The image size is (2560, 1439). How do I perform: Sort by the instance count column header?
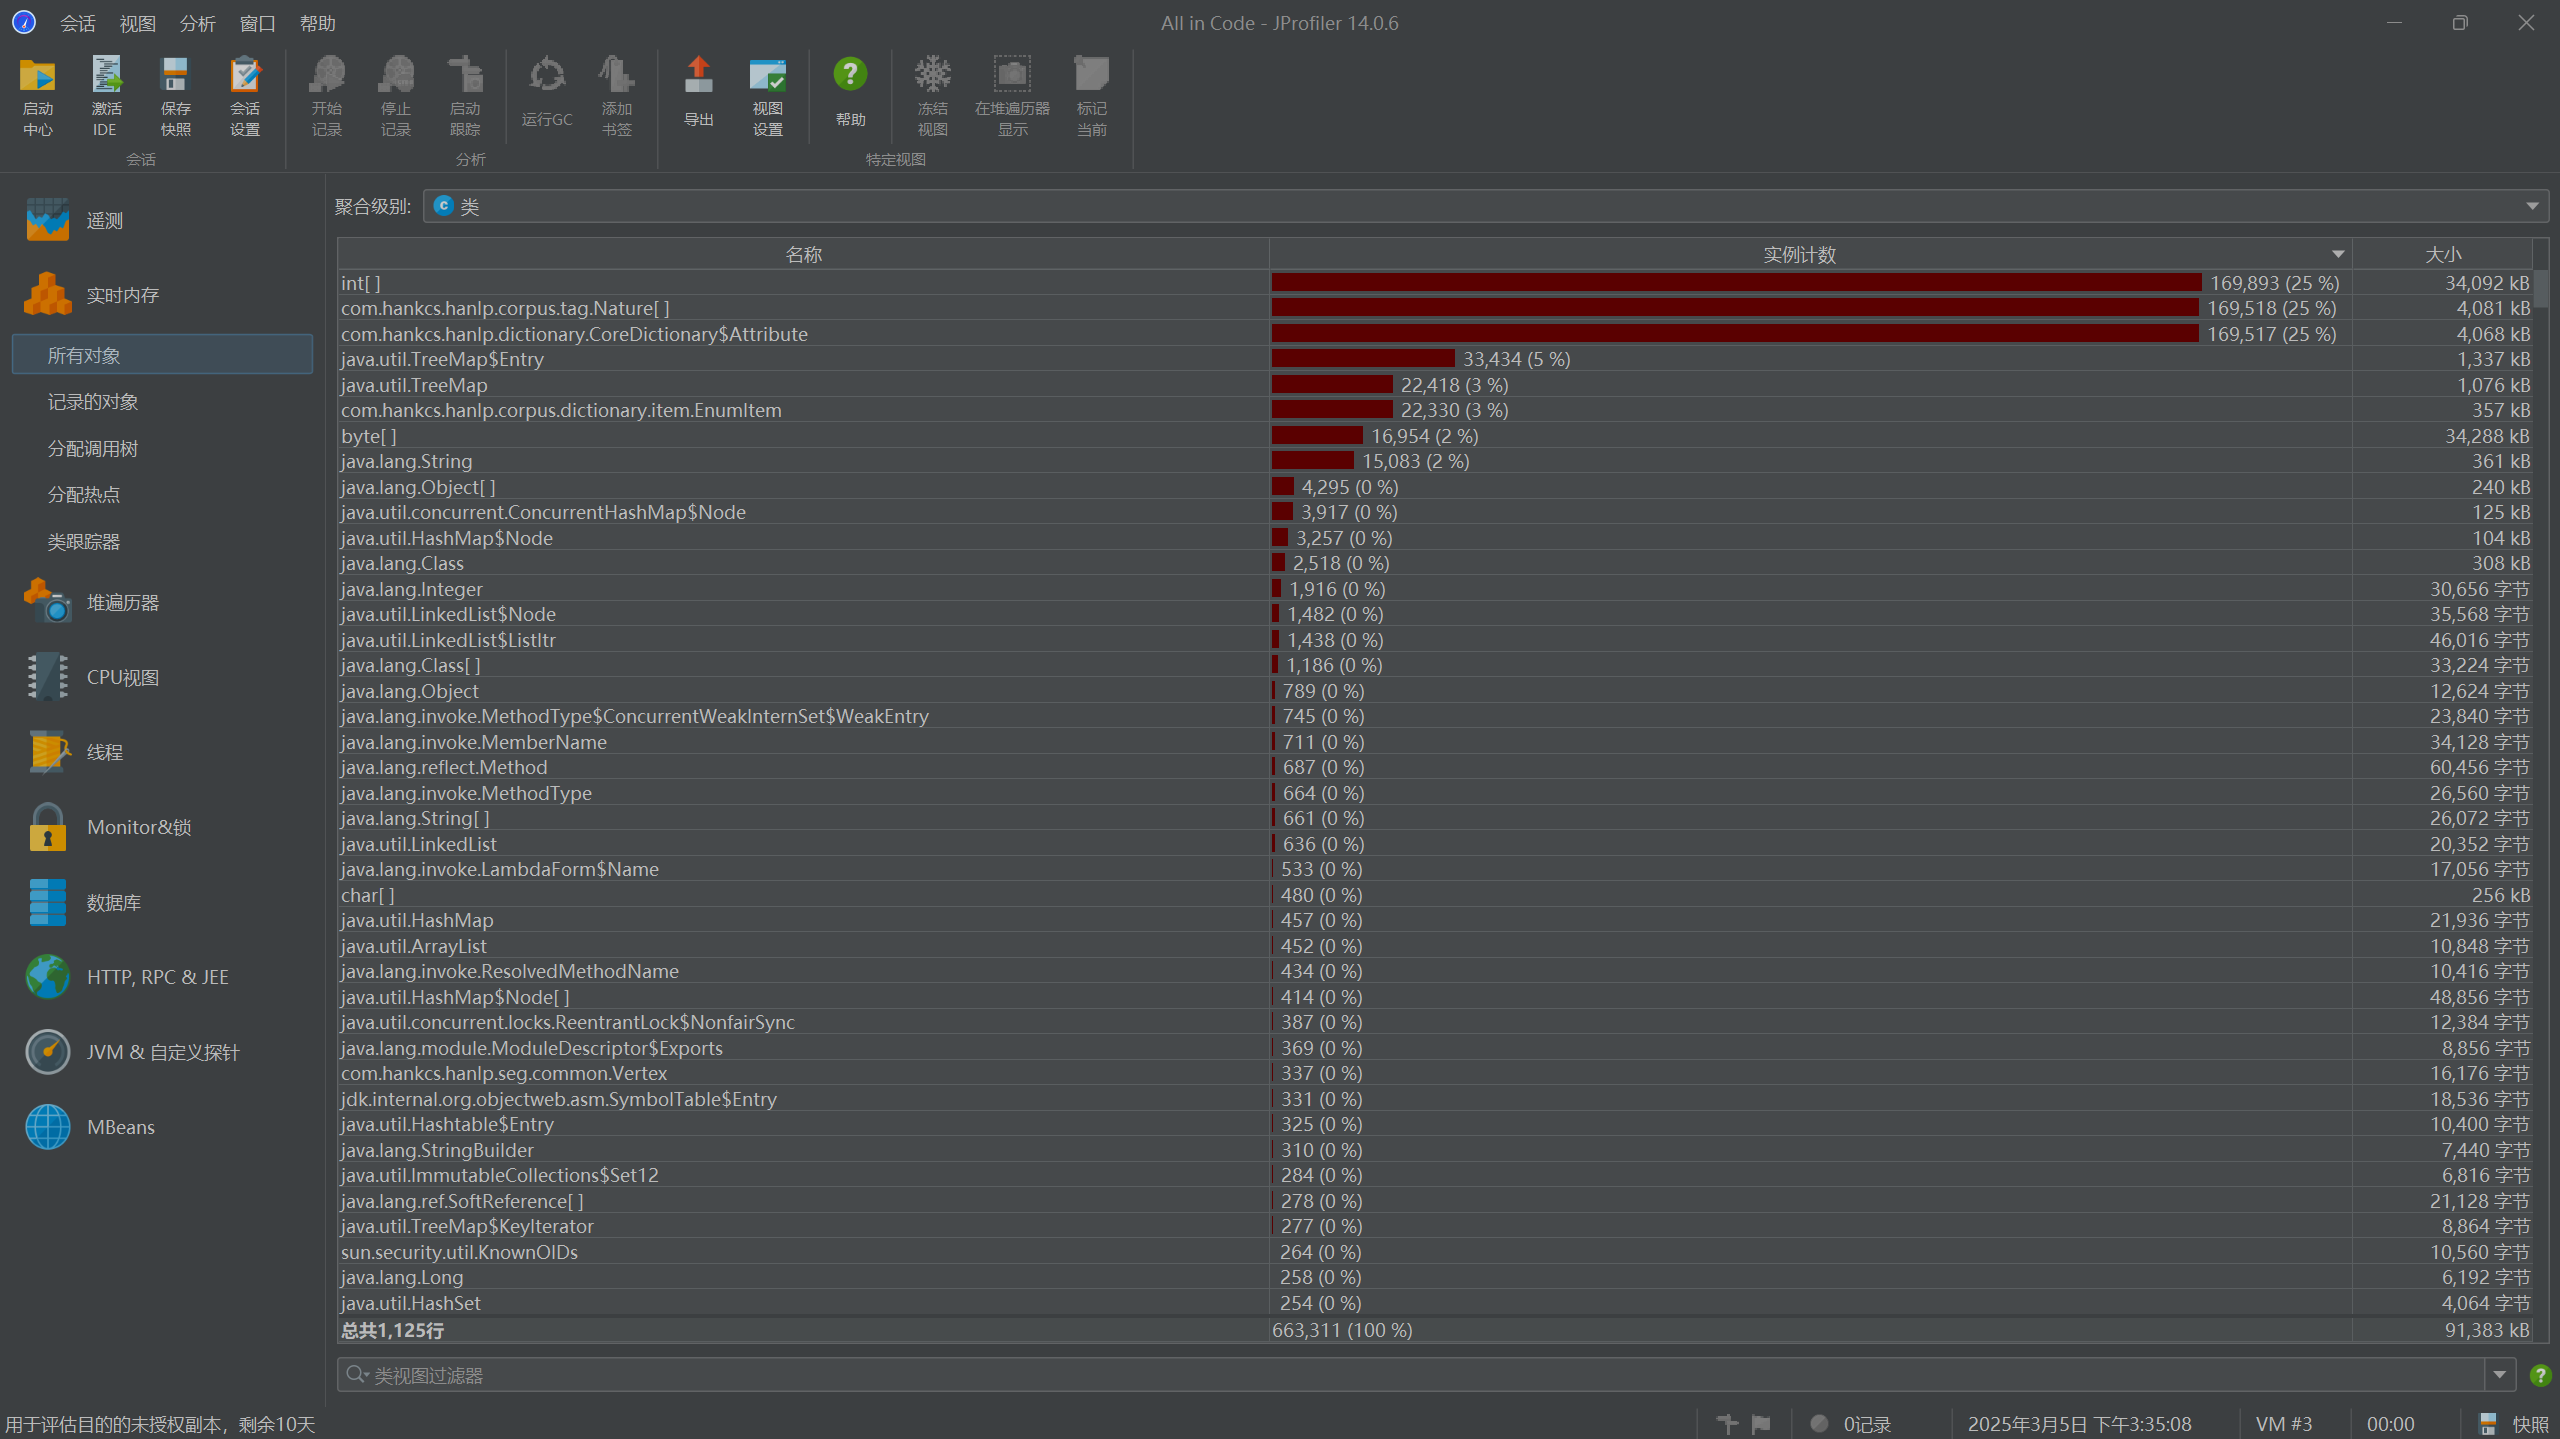1798,255
